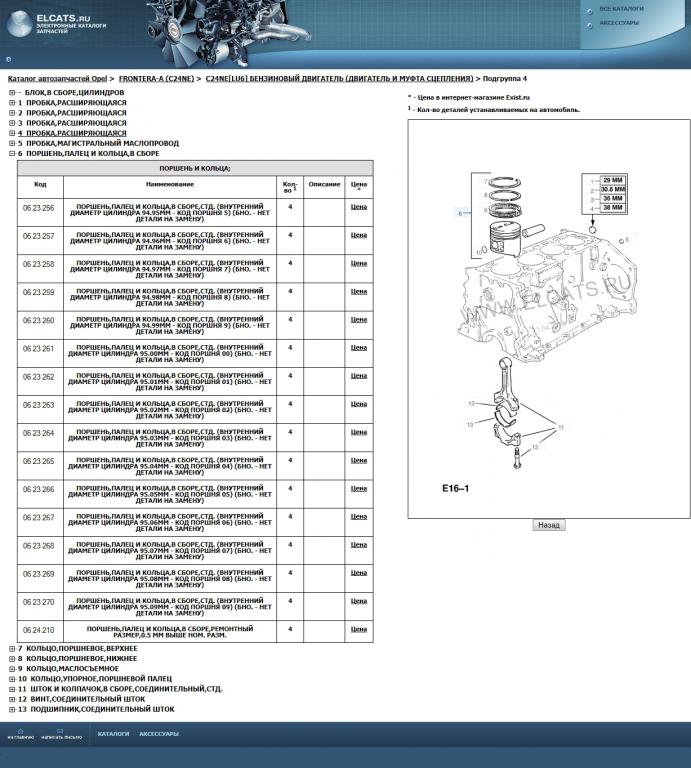Click part code 06 23 256 cell
The width and height of the screenshot is (691, 768).
(x=40, y=212)
